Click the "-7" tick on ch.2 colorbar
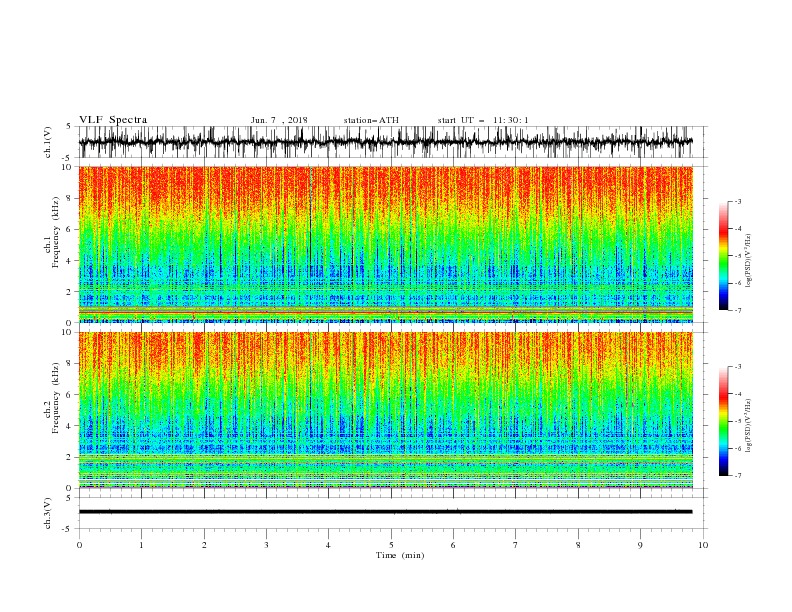The image size is (792, 612). (737, 476)
